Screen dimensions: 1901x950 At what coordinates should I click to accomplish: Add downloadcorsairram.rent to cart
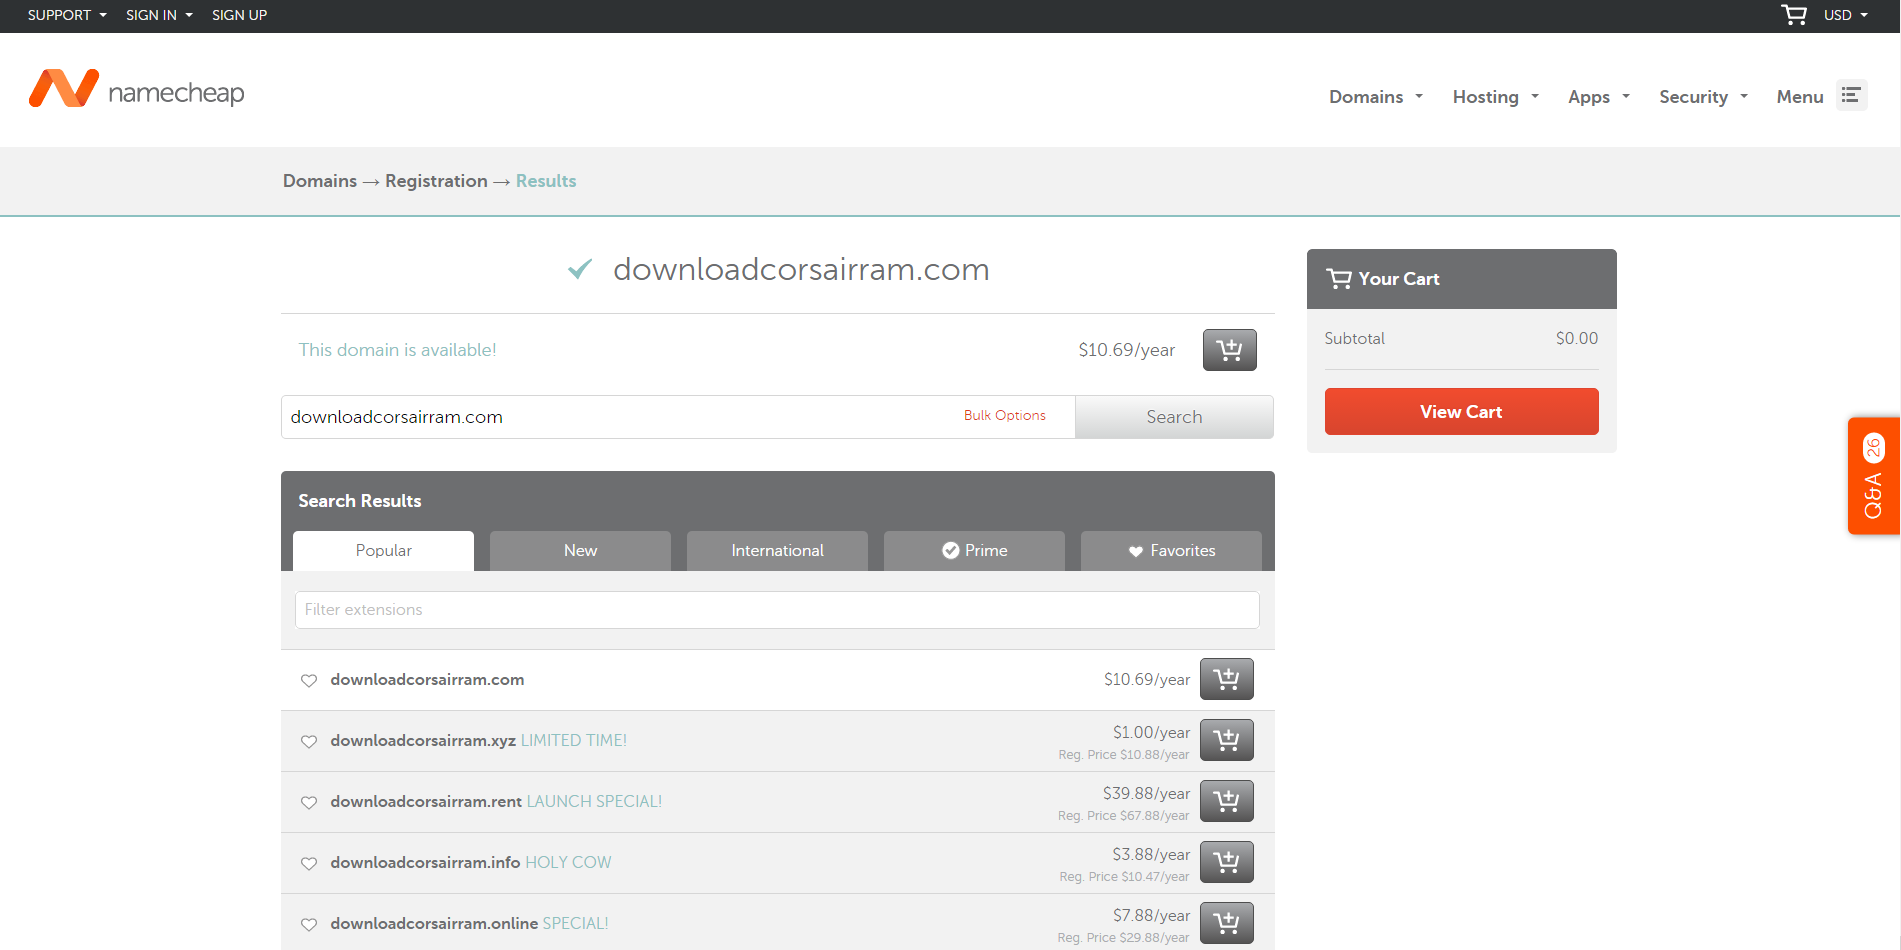[1226, 802]
